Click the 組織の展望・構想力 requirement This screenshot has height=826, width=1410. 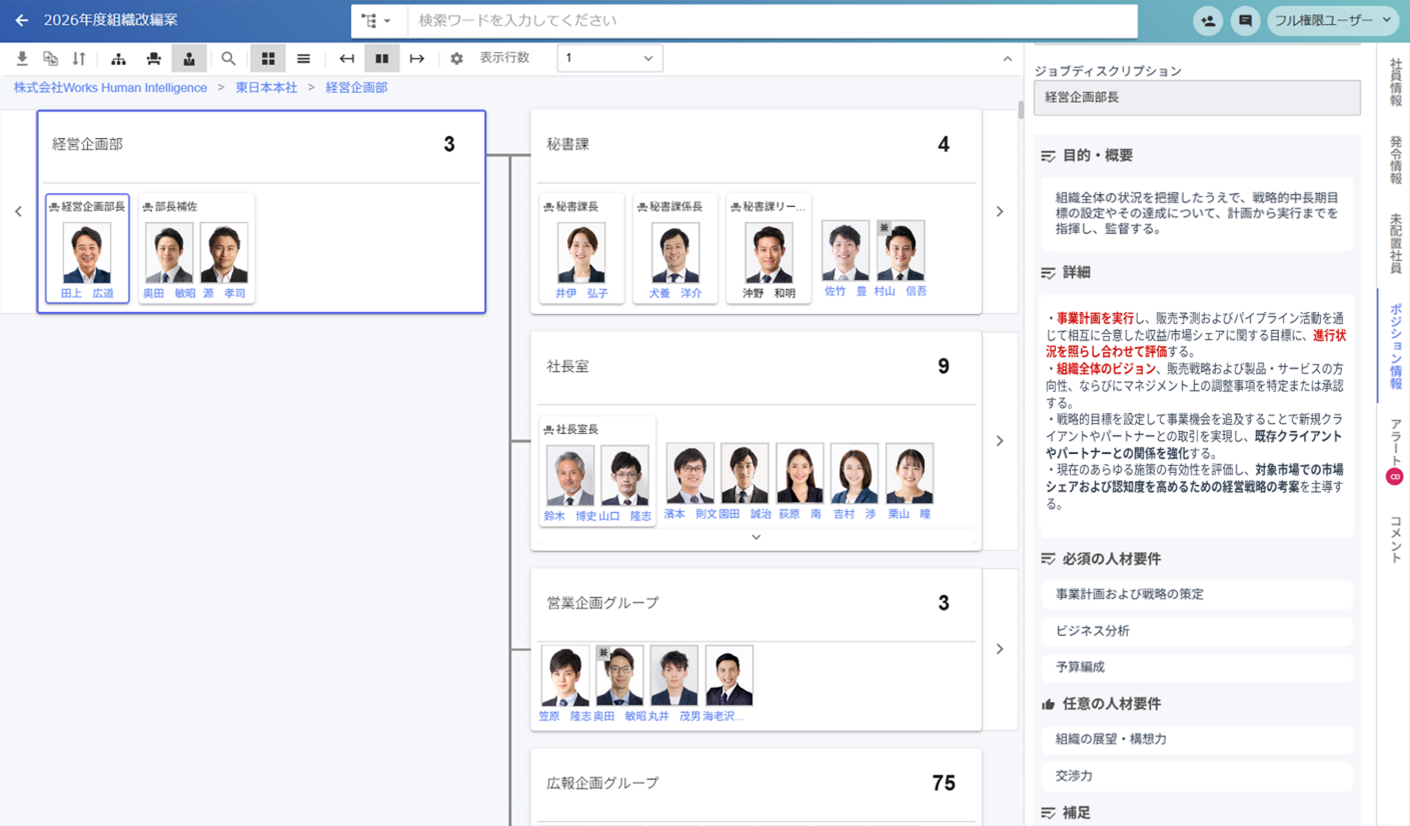coord(1197,739)
